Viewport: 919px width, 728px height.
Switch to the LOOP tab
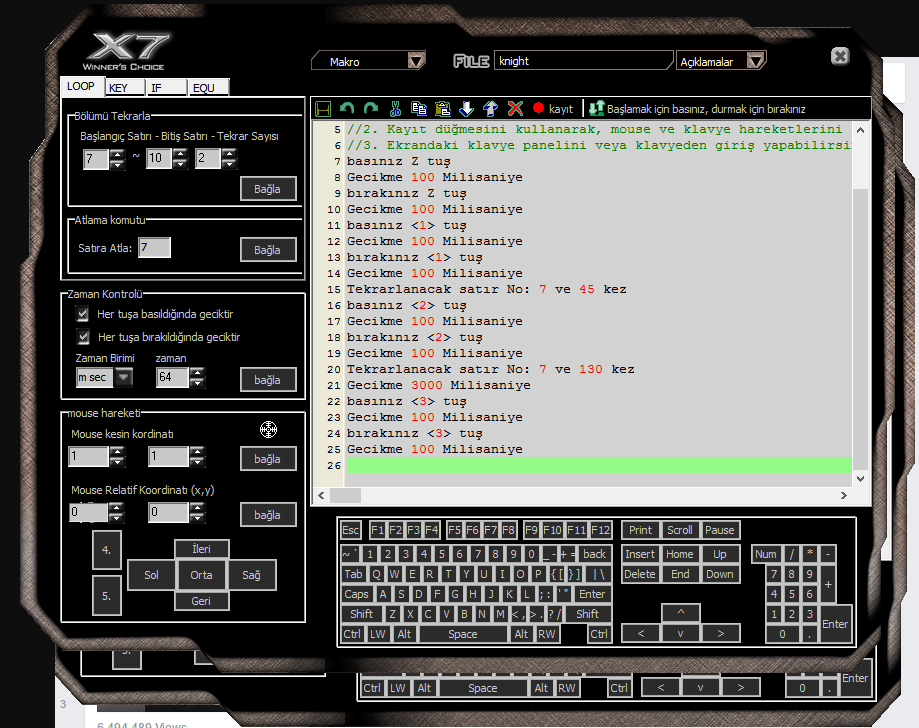click(82, 87)
